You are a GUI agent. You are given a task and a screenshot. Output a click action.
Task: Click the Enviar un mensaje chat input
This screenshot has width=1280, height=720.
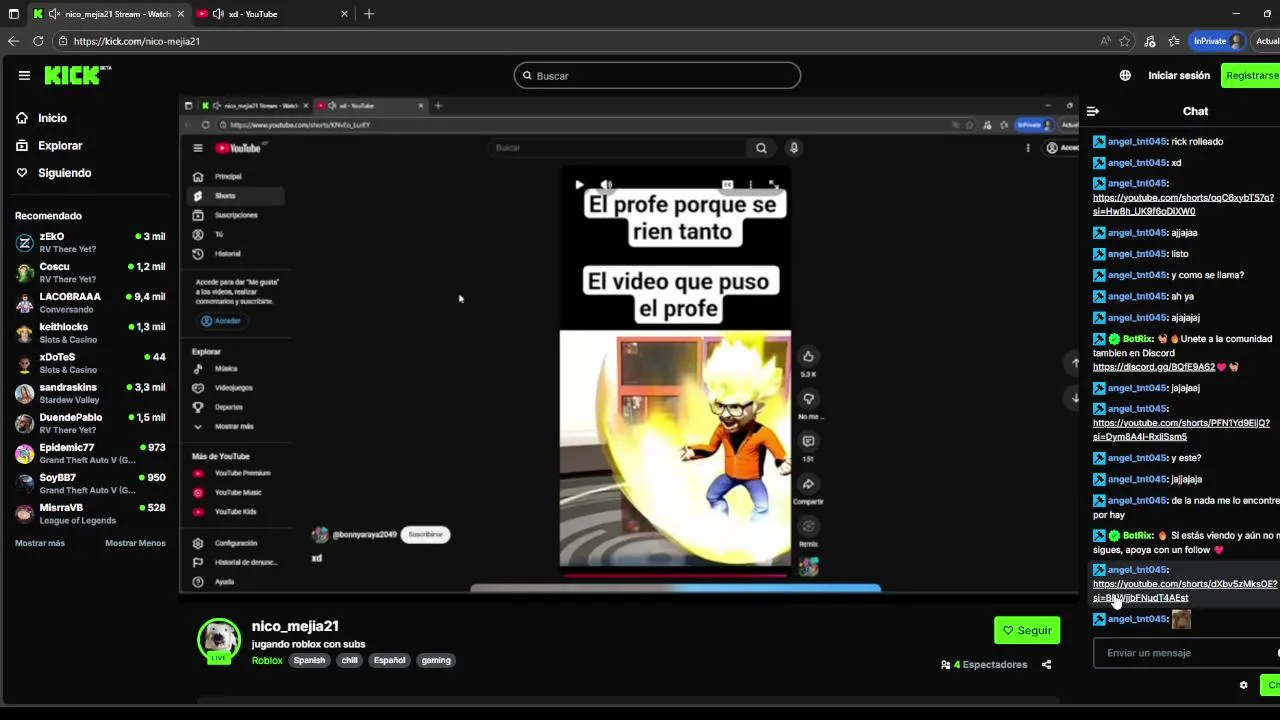coord(1187,653)
